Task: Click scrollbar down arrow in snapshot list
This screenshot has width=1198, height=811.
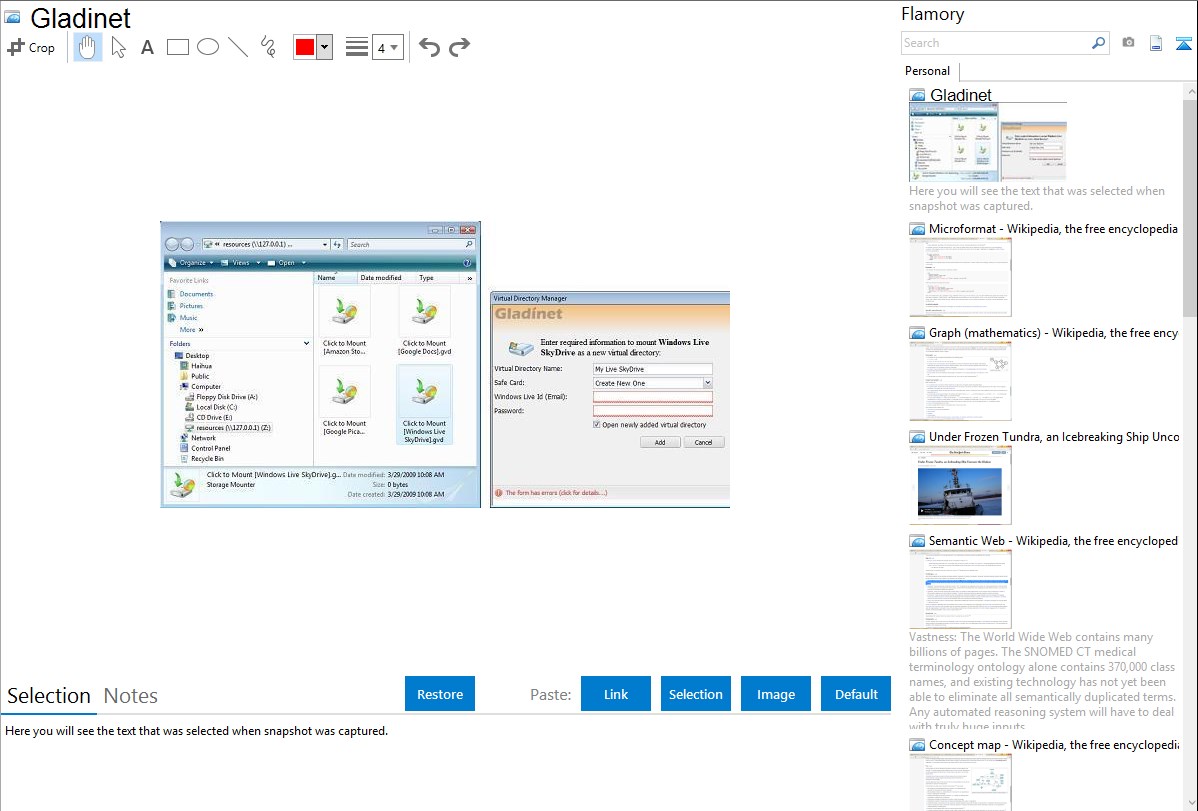Action: point(1190,803)
